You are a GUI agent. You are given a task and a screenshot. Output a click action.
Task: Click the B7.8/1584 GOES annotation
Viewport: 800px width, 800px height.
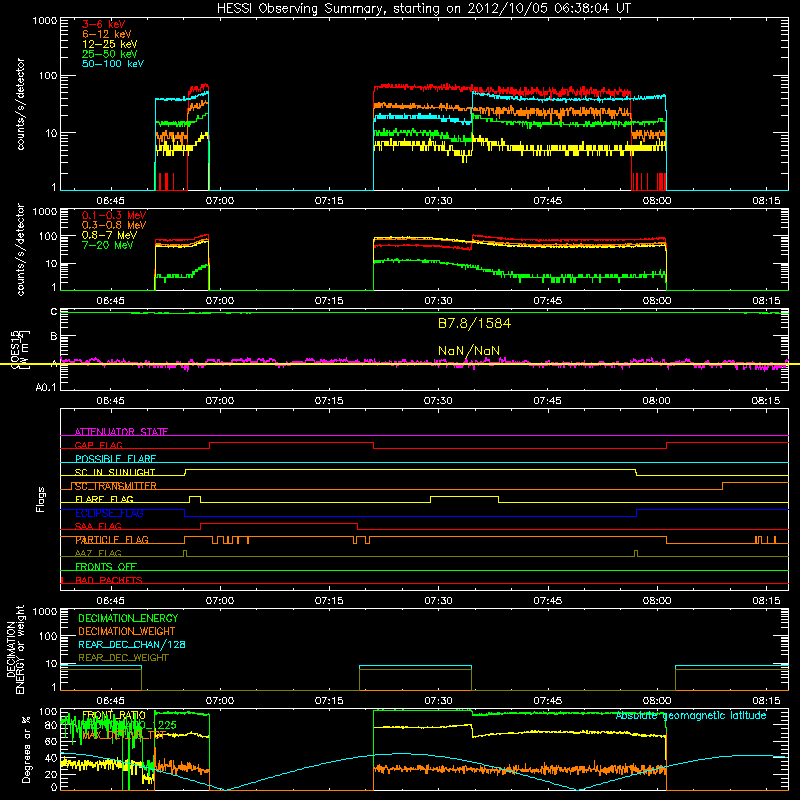pyautogui.click(x=474, y=323)
